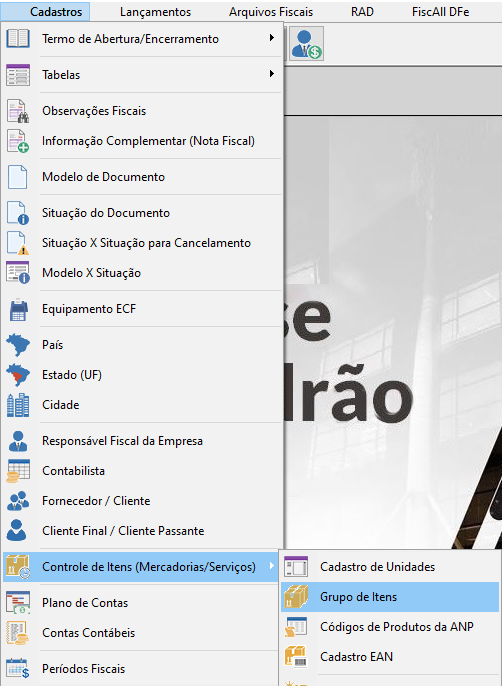Click the user with dollar toolbar icon
This screenshot has height=686, width=502.
(306, 43)
